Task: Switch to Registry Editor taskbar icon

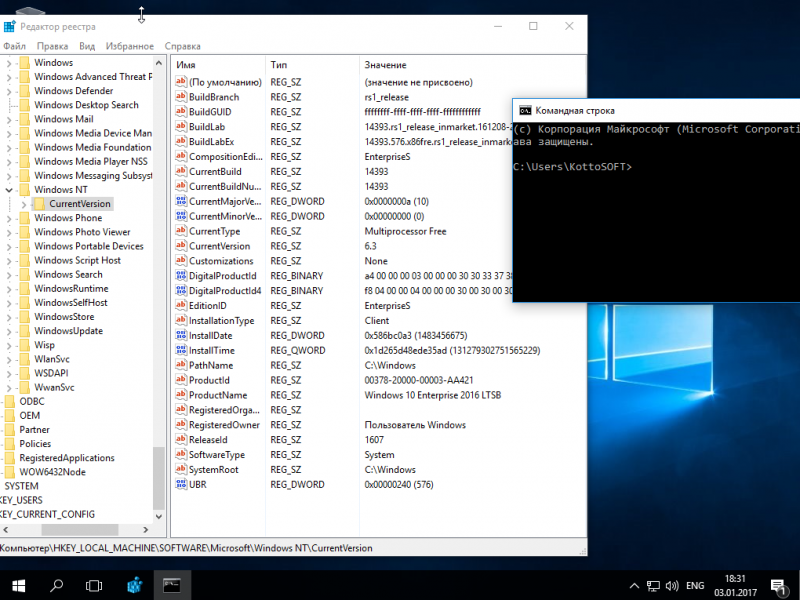Action: 134,585
